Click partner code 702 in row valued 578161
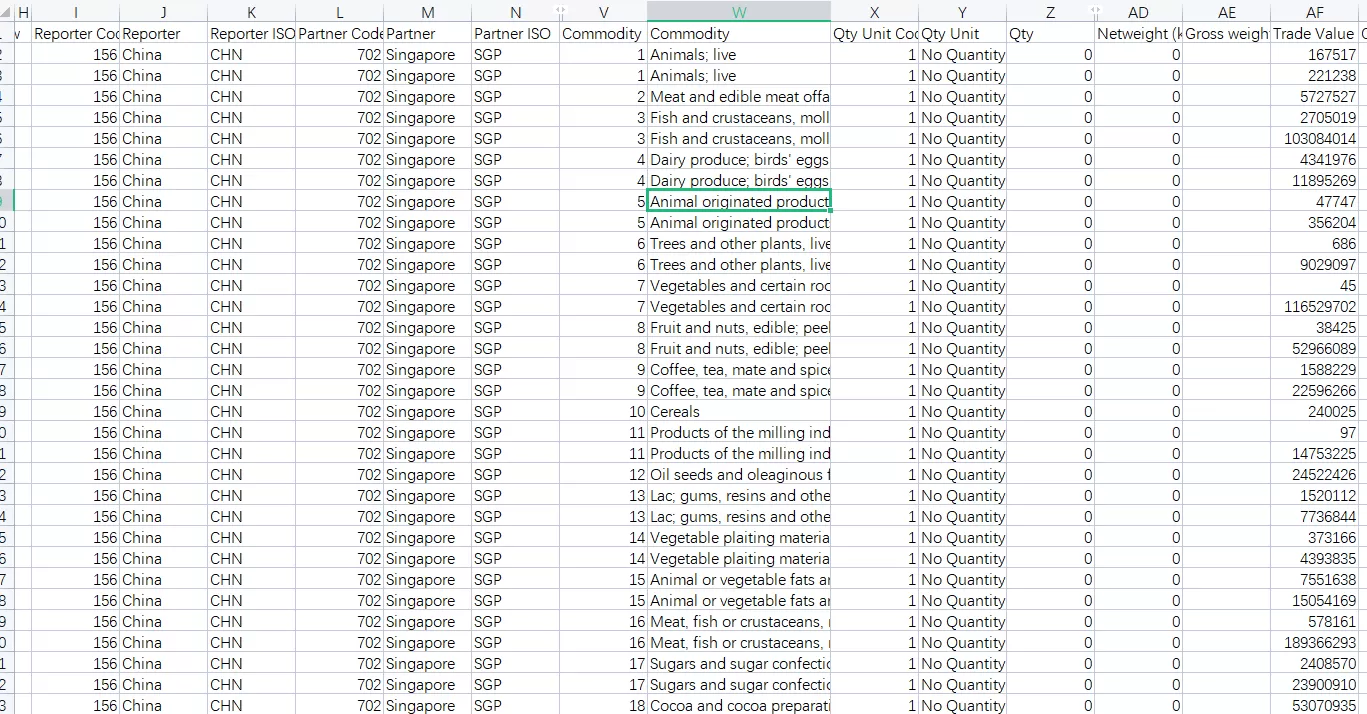The height and width of the screenshot is (714, 1367). tap(339, 621)
